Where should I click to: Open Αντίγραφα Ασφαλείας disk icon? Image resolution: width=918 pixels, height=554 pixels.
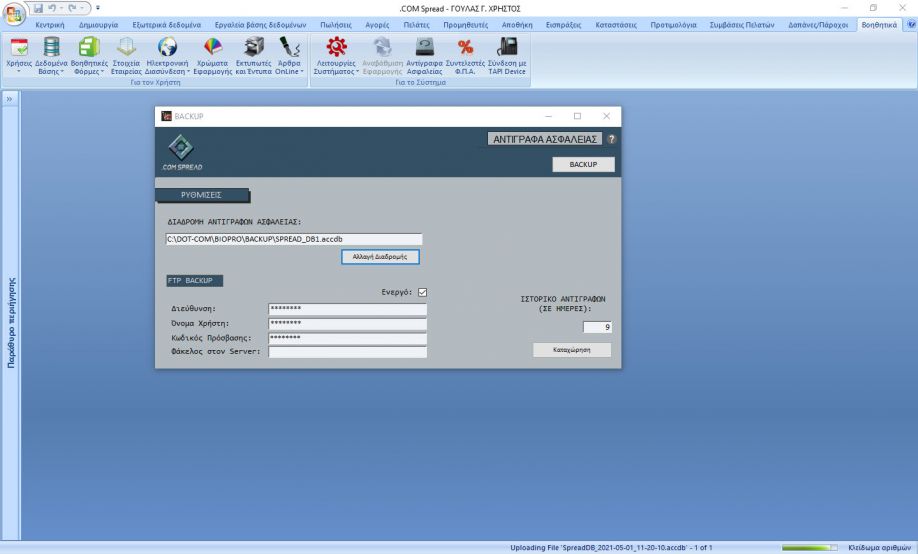(424, 47)
